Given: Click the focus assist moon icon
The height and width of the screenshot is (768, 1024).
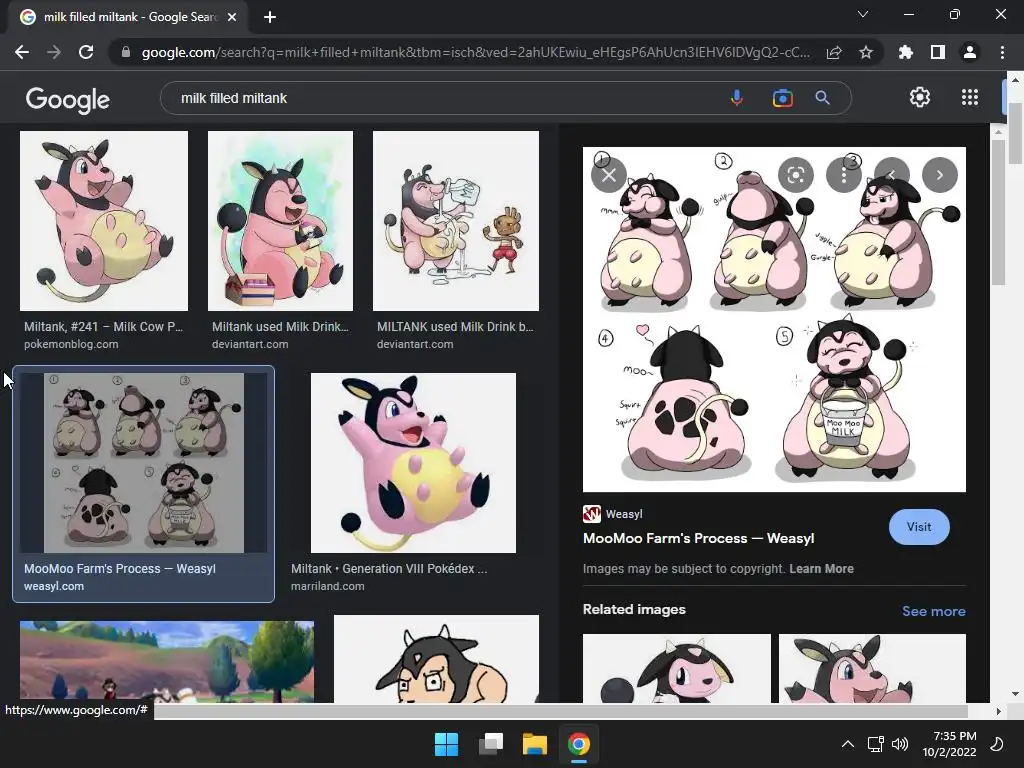Looking at the screenshot, I should (x=997, y=744).
